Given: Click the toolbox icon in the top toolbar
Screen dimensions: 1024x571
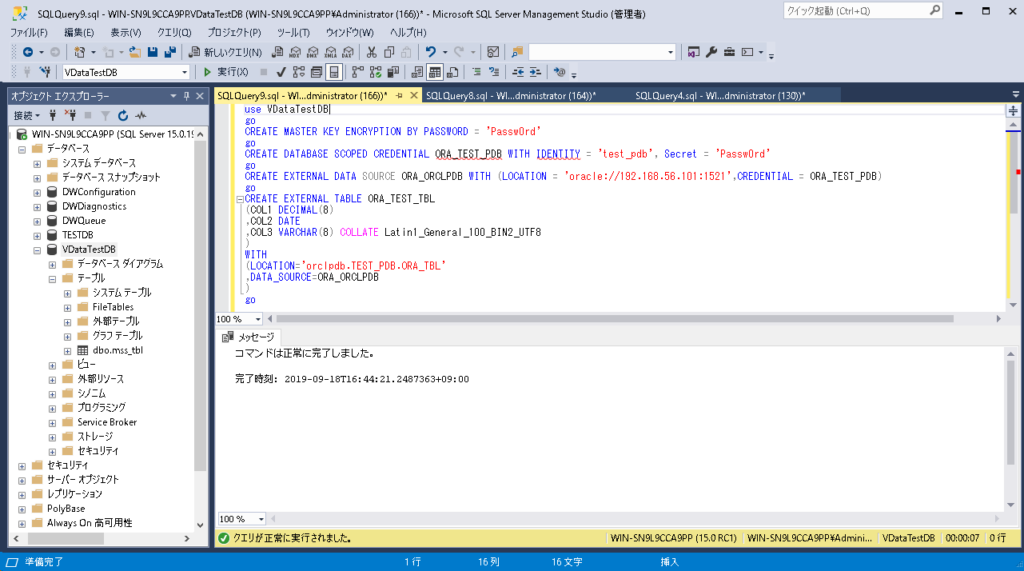Looking at the screenshot, I should [730, 52].
